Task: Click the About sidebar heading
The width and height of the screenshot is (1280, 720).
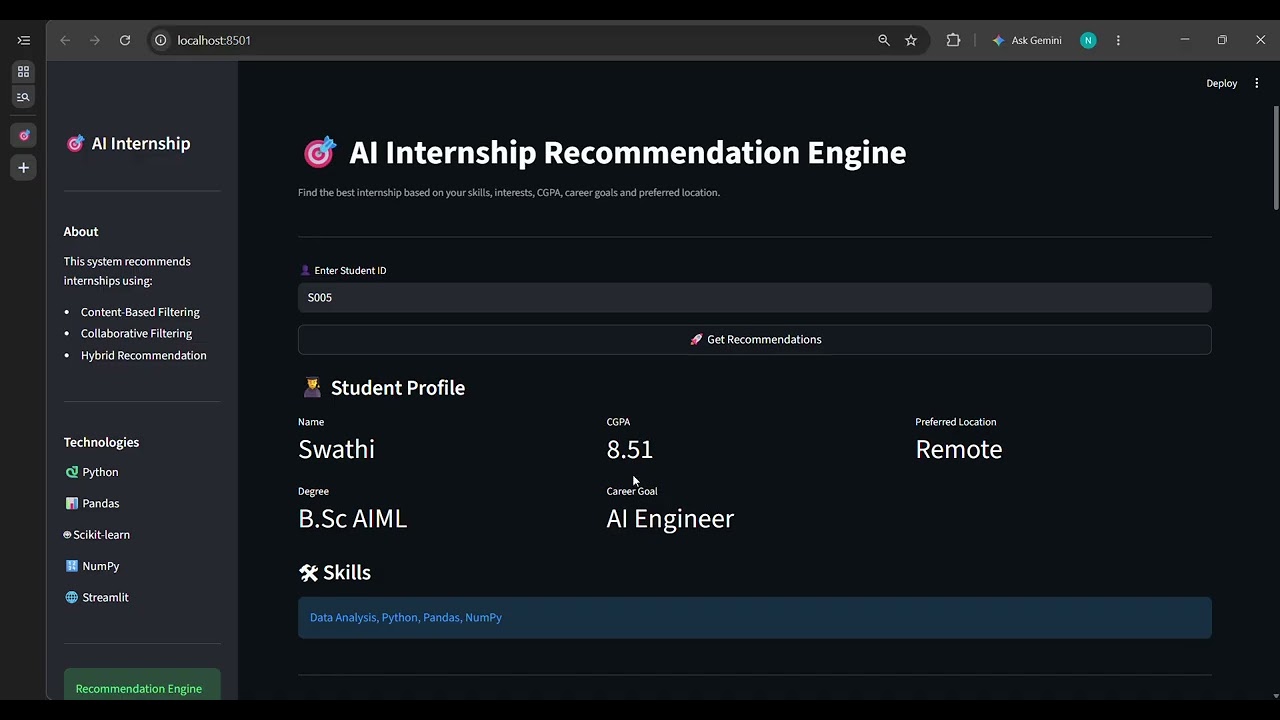Action: coord(81,231)
